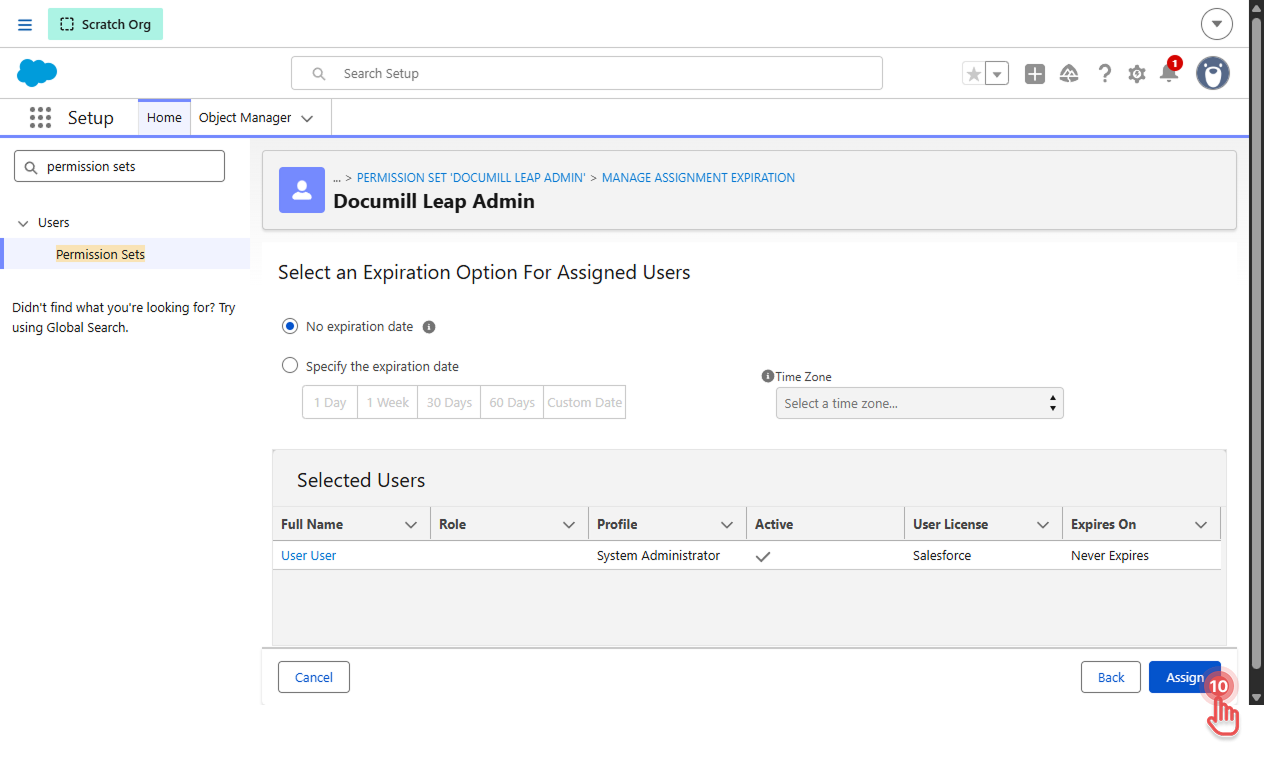Screen dimensions: 1264x778
Task: Click the info icon beside Time Zone
Action: (768, 376)
